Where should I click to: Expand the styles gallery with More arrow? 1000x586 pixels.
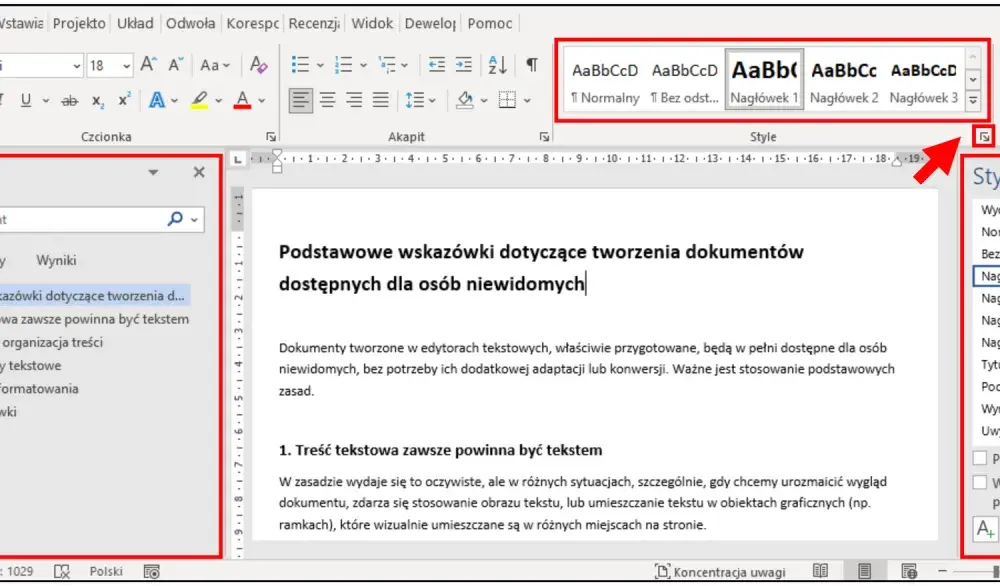(x=973, y=100)
